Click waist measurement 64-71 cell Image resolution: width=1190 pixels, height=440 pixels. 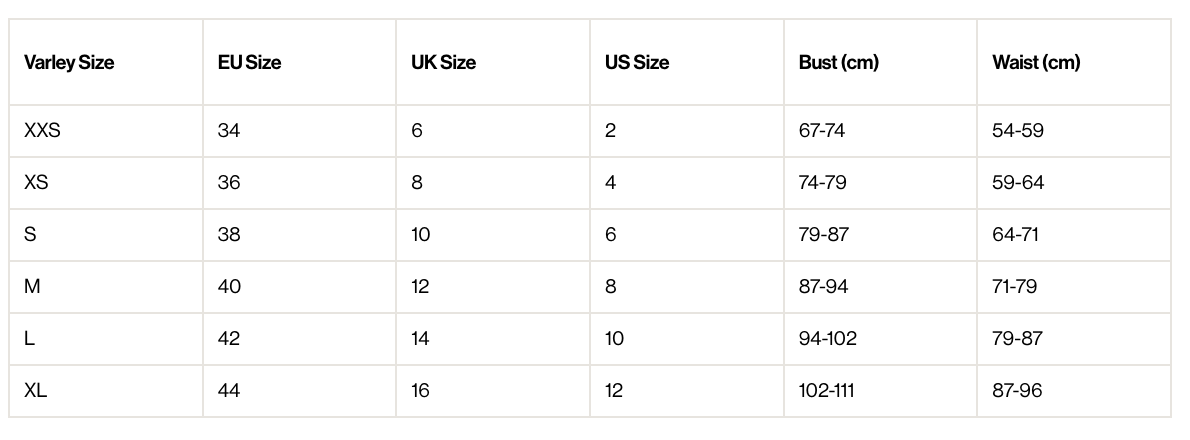tap(1016, 235)
